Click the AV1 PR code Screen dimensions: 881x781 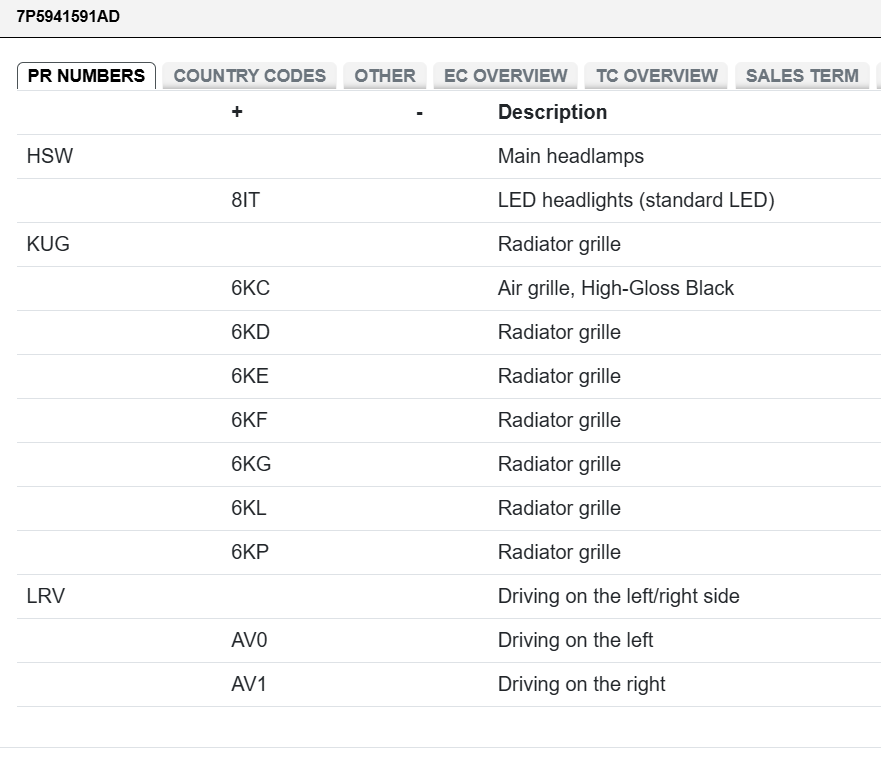pyautogui.click(x=249, y=684)
